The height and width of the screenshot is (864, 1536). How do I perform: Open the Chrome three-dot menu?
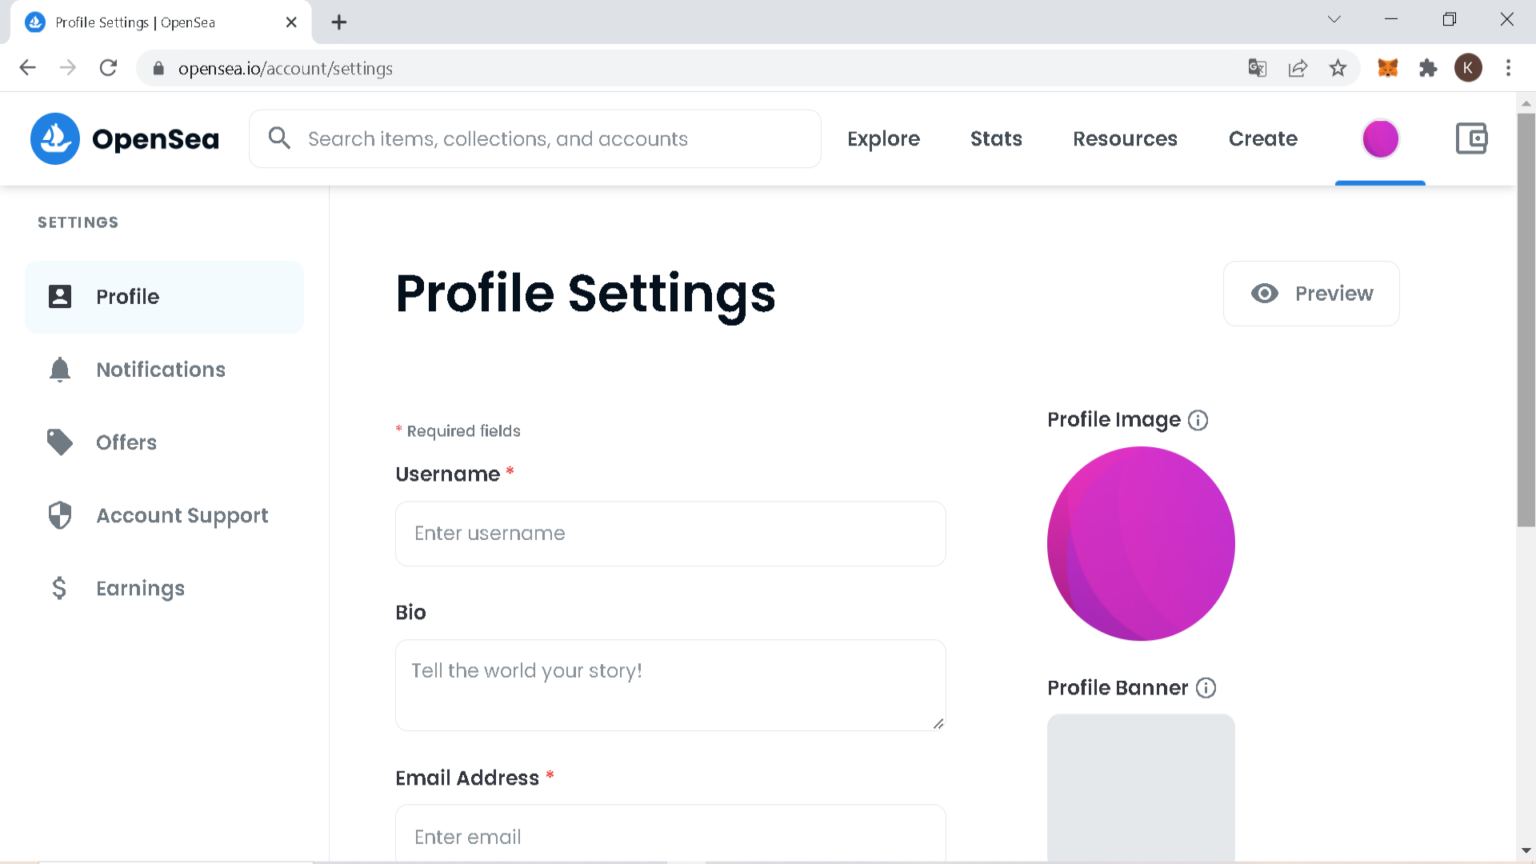1508,68
